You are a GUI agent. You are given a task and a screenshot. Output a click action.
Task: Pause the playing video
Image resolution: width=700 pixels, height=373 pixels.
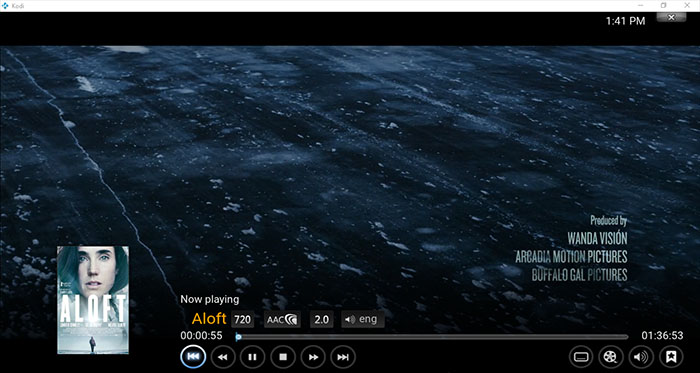pyautogui.click(x=252, y=357)
